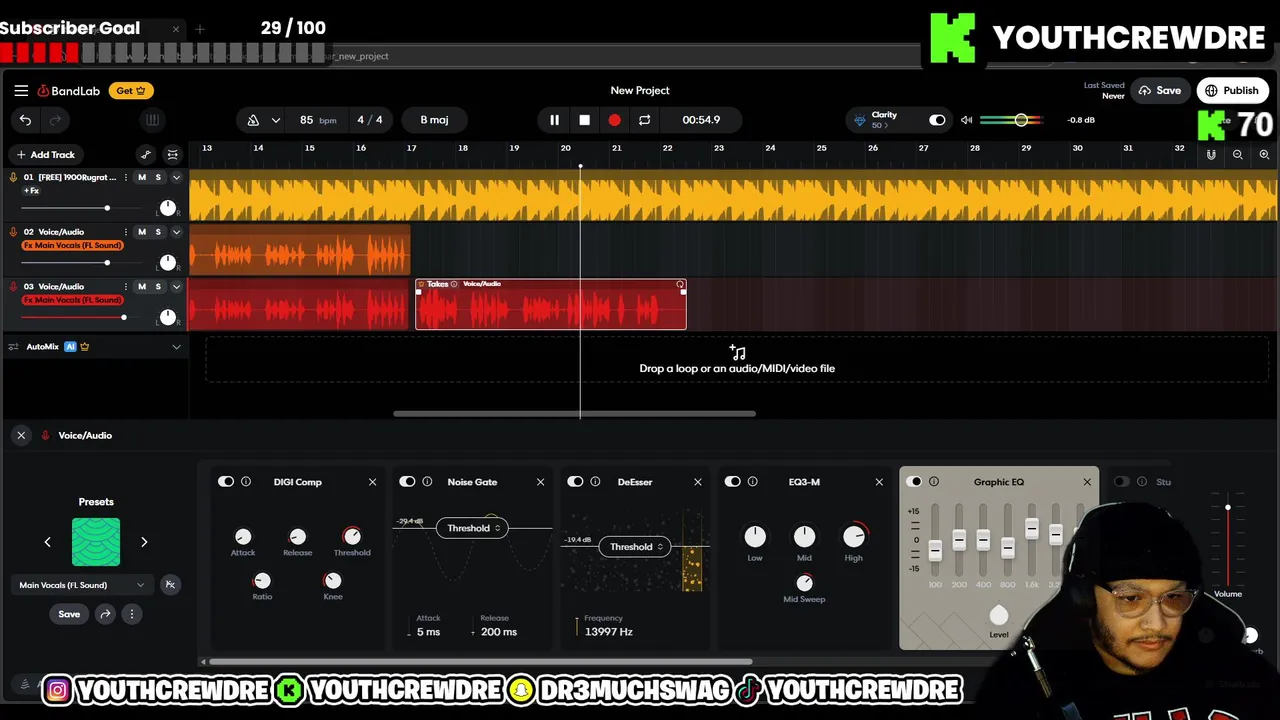Click the DeEsser info icon
Viewport: 1280px width, 720px height.
tap(595, 482)
